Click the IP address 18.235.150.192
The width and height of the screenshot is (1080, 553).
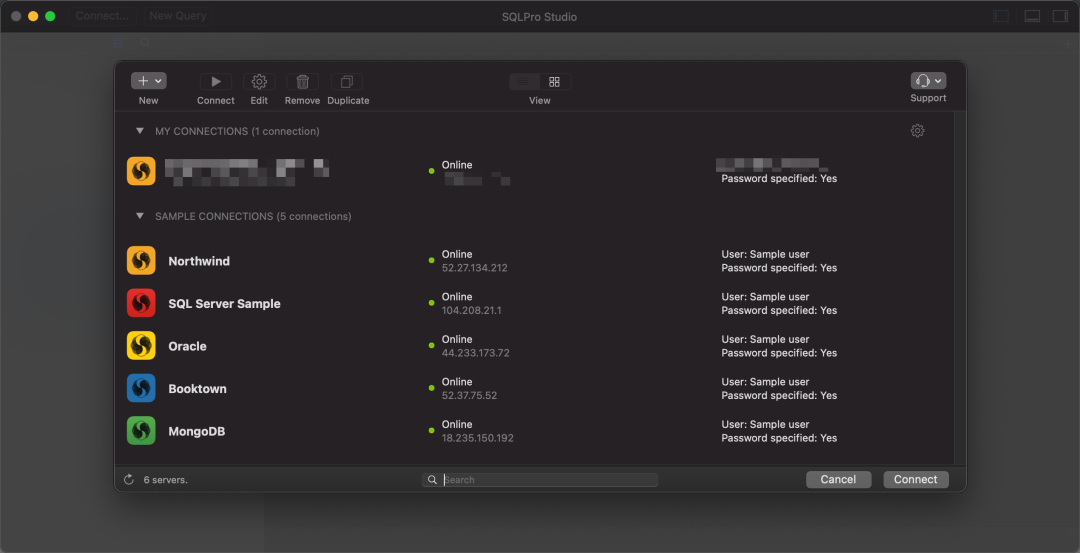click(x=478, y=439)
